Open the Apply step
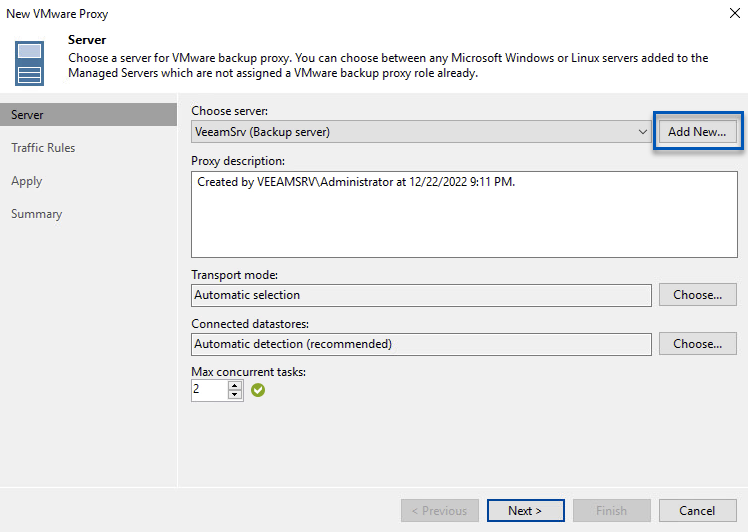The image size is (748, 532). coord(27,181)
